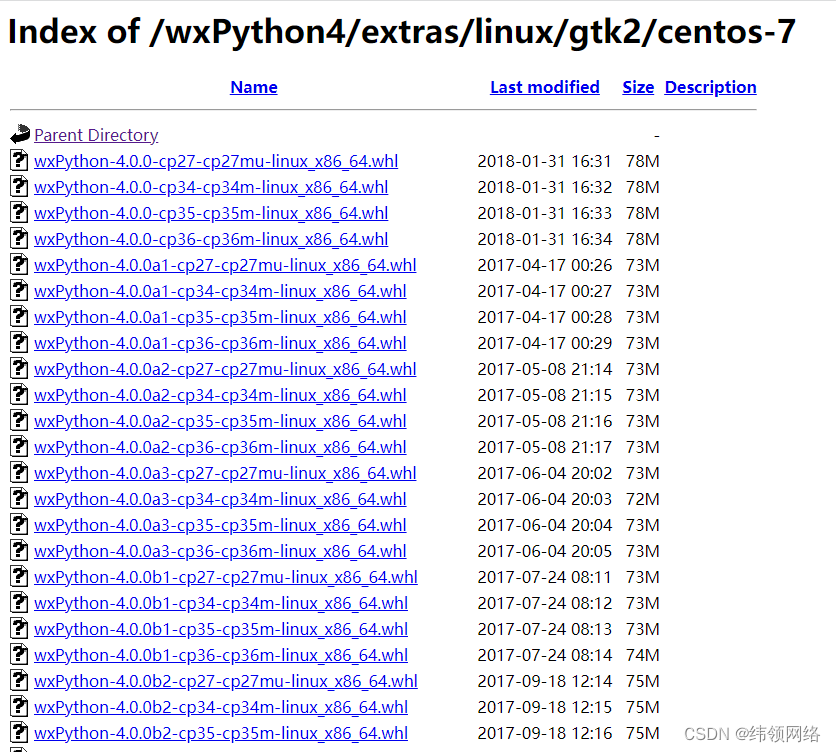This screenshot has width=836, height=752.
Task: Click wxPython-4.0.0b2-cp35-cp35m-linux_x86_64.whl link
Action: (221, 733)
